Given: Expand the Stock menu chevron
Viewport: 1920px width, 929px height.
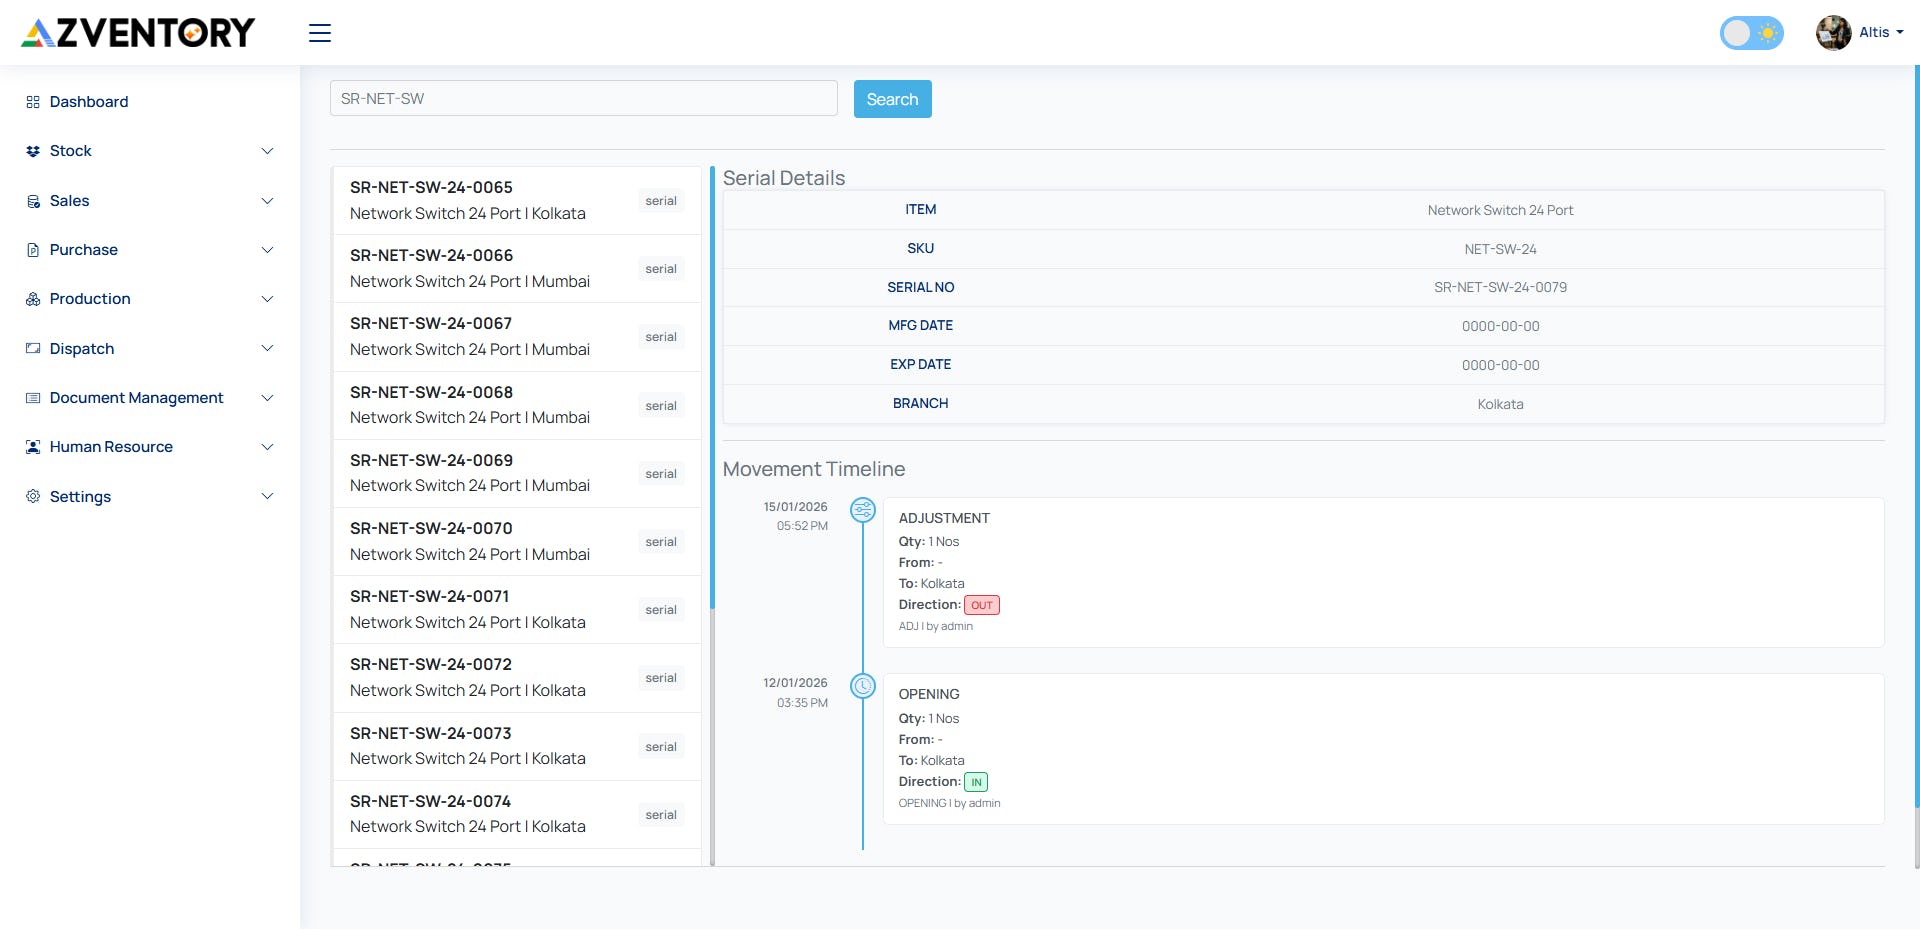Looking at the screenshot, I should pos(267,150).
